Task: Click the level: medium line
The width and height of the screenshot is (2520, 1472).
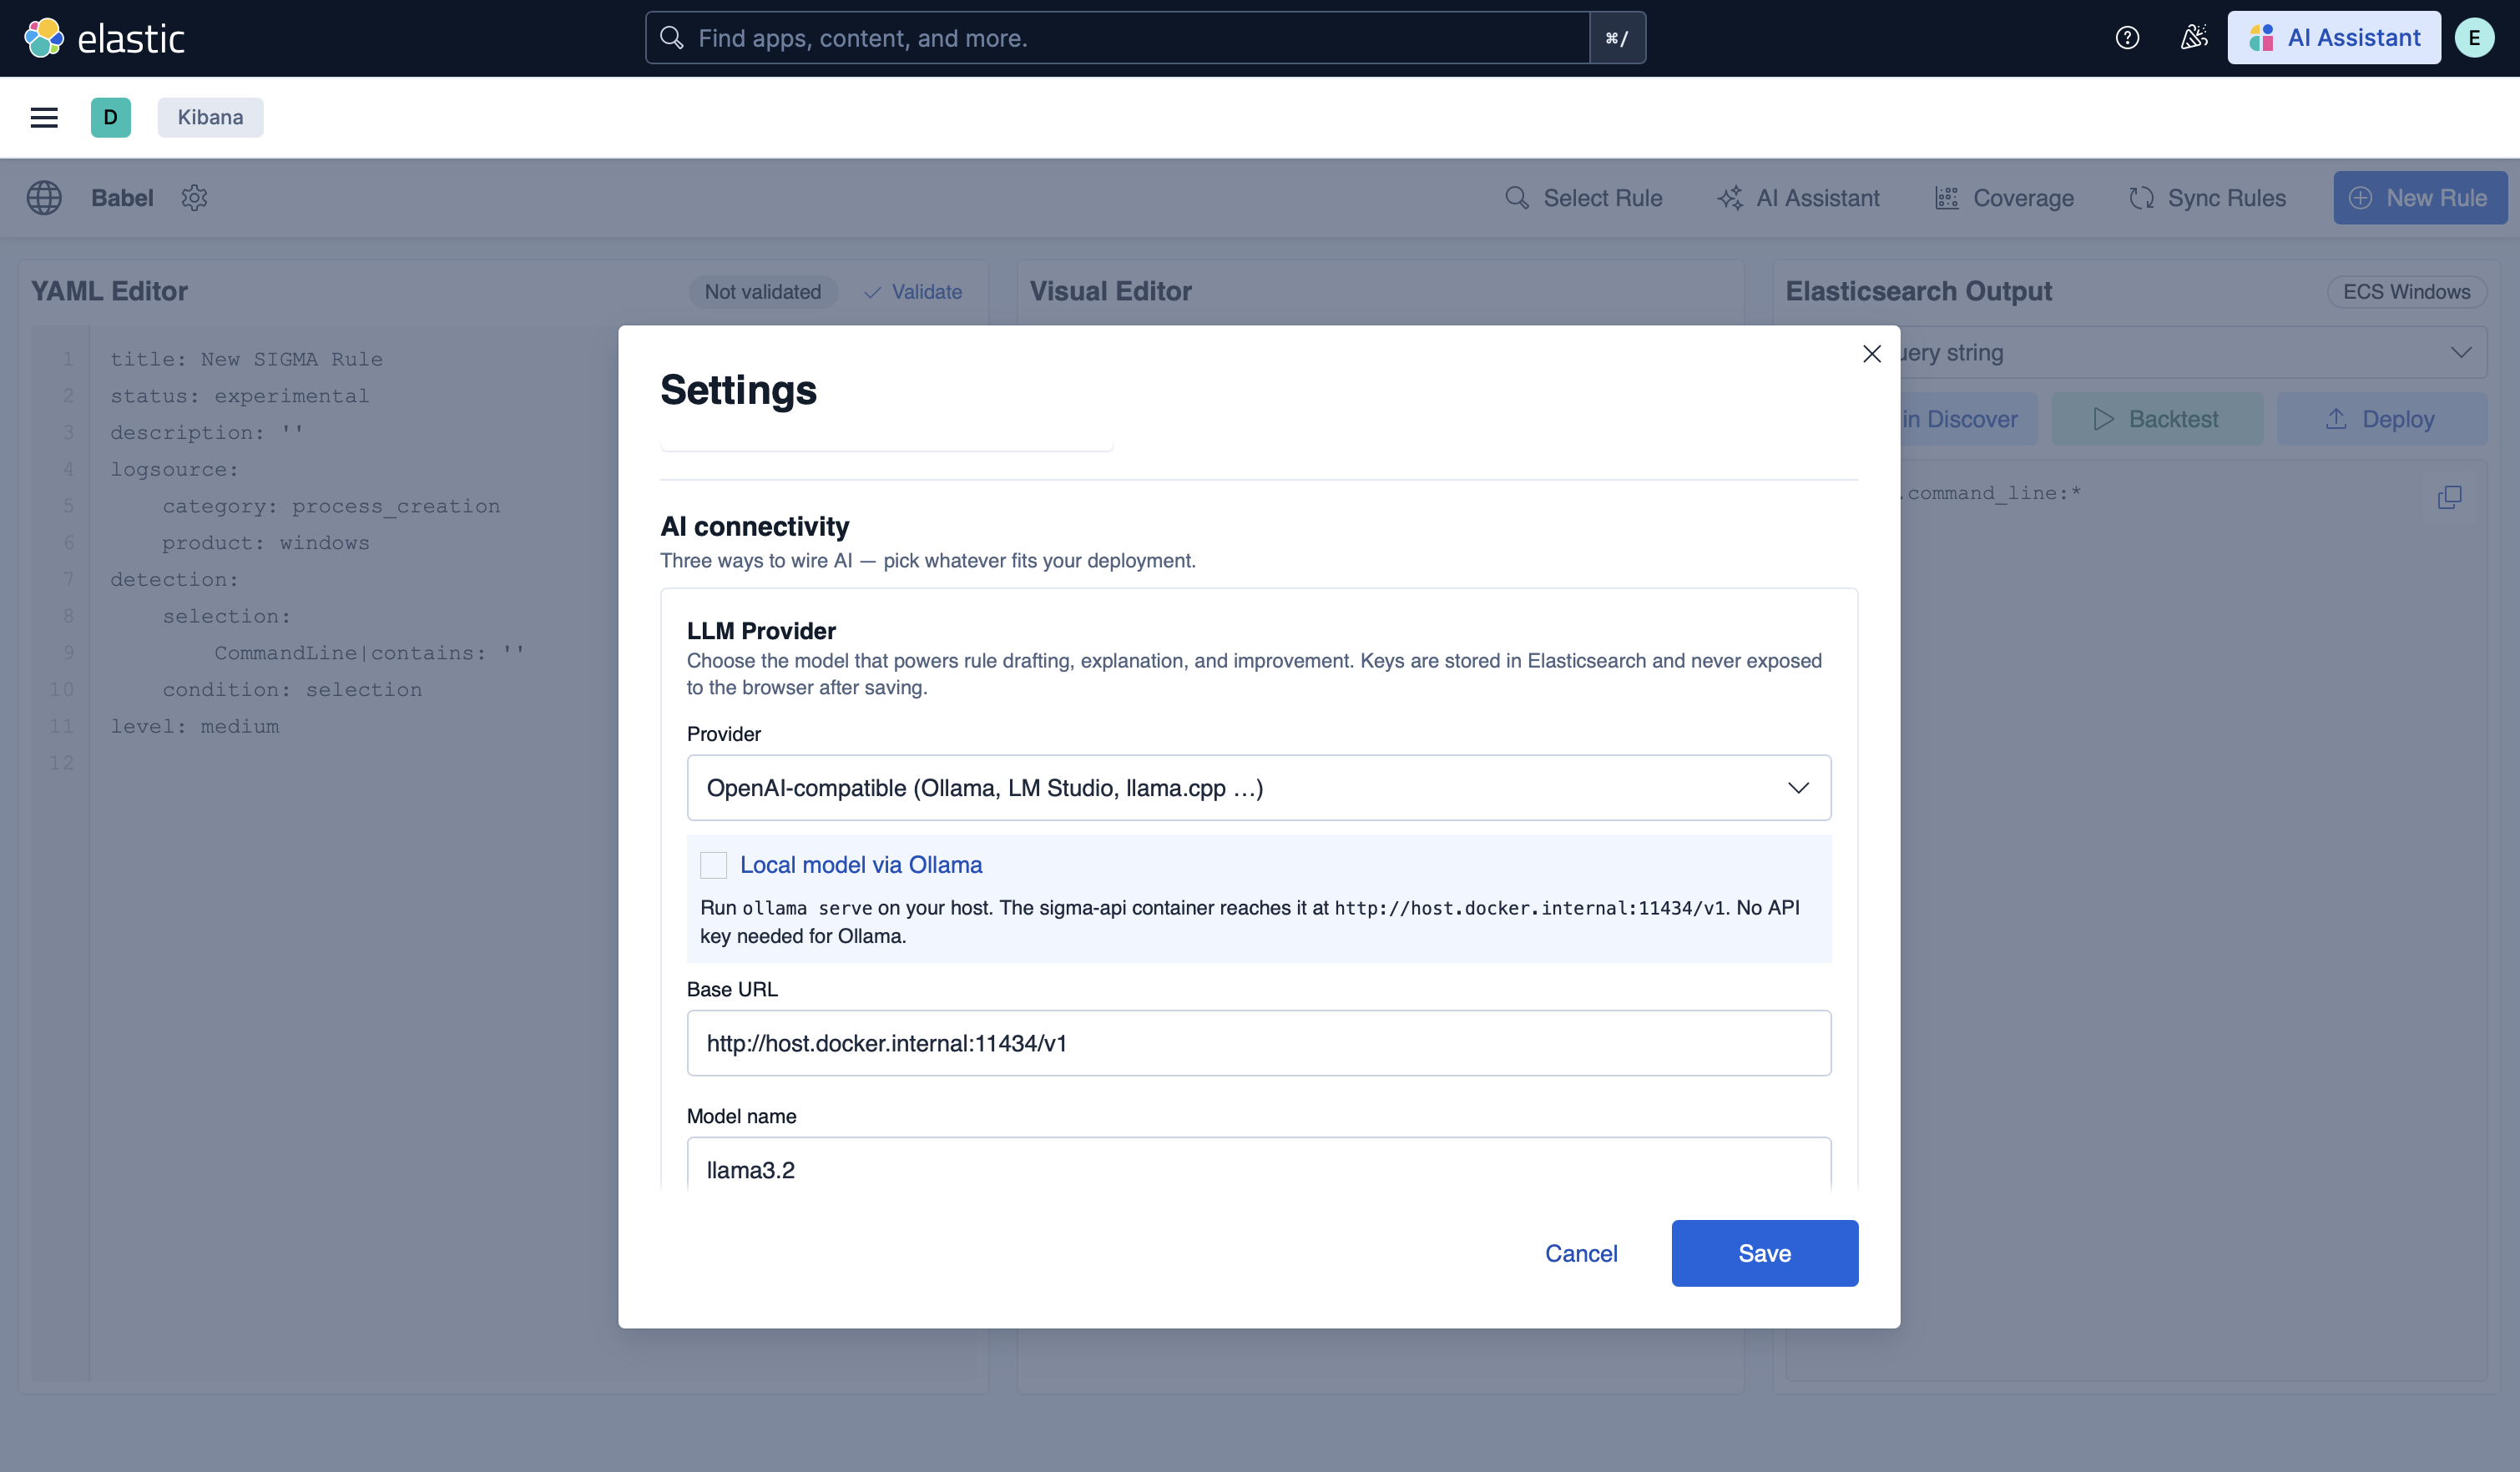Action: tap(195, 727)
